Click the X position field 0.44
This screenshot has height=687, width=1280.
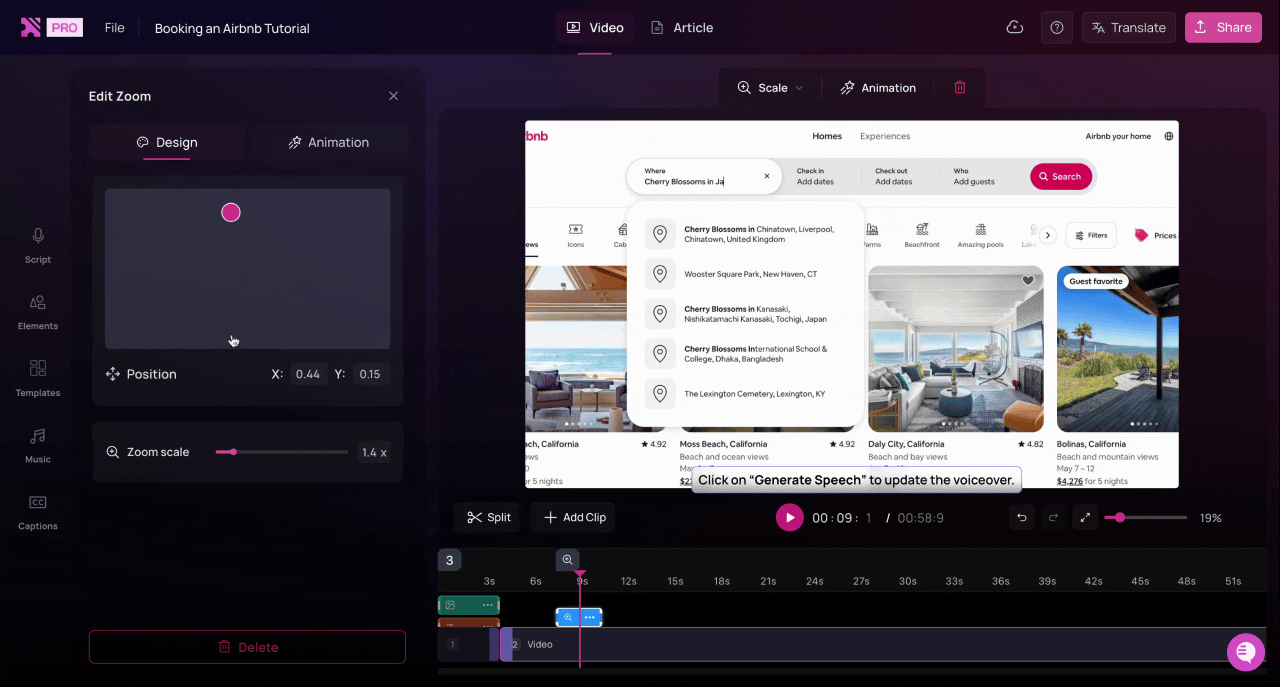pyautogui.click(x=308, y=374)
